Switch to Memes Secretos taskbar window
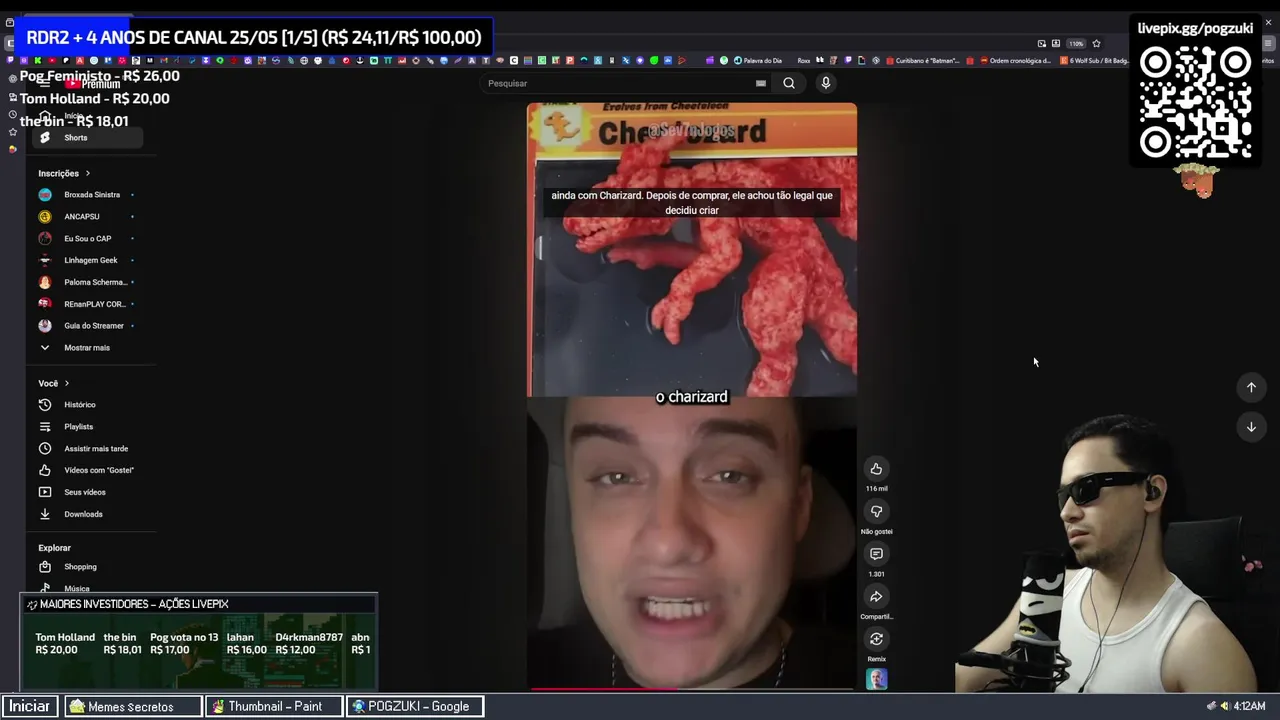This screenshot has width=1280, height=720. point(132,706)
